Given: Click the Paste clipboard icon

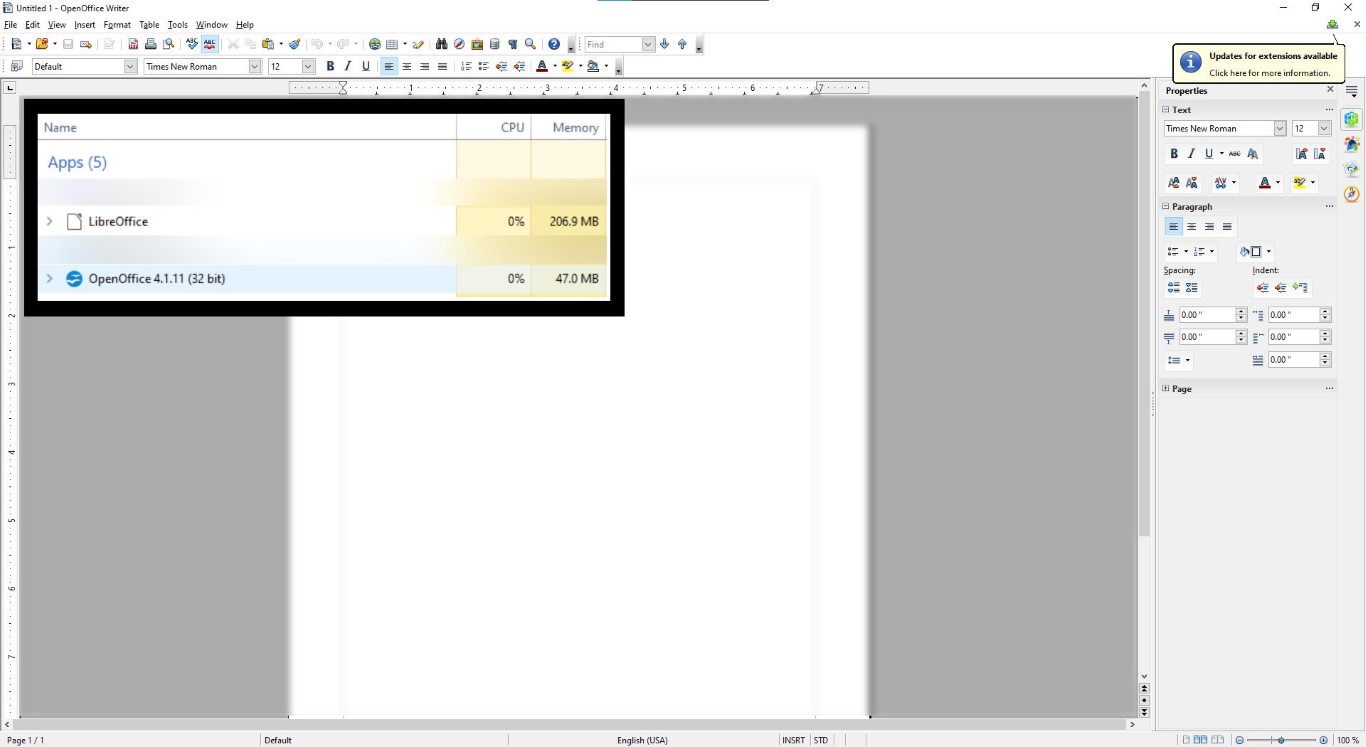Looking at the screenshot, I should pos(268,44).
